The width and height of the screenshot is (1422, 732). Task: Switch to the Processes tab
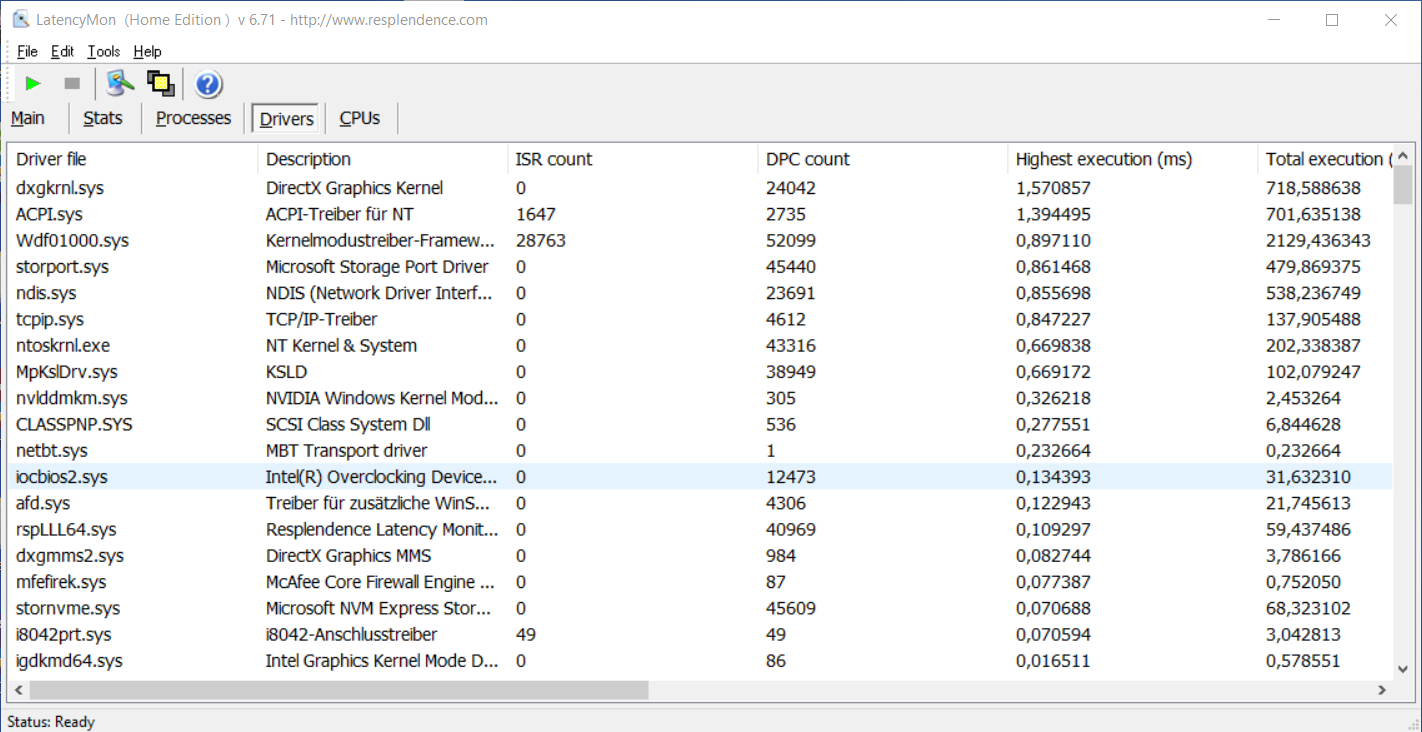[x=193, y=118]
